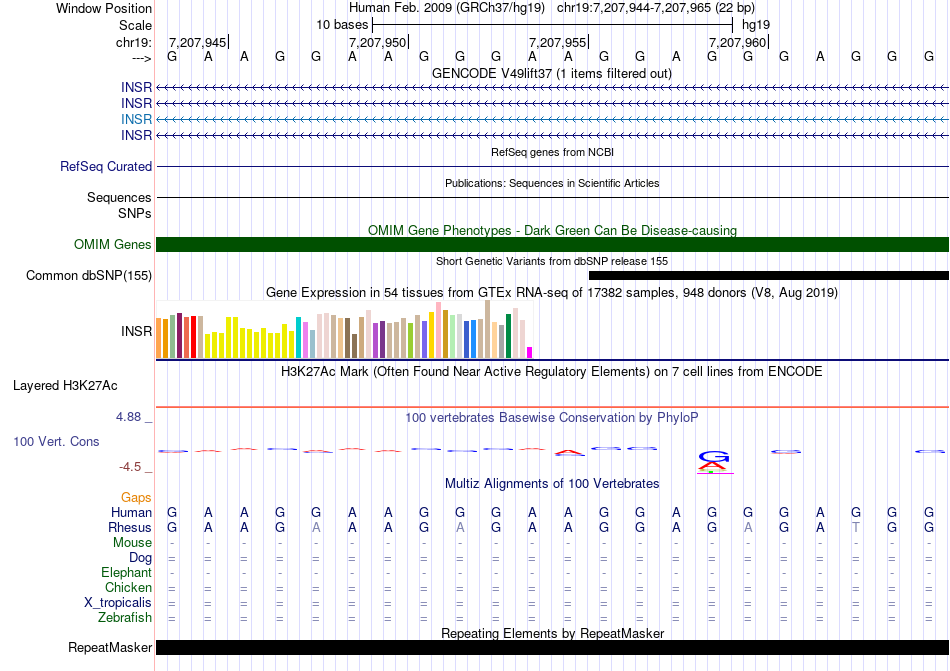Click the large blue G in PhyloP track

pos(714,455)
